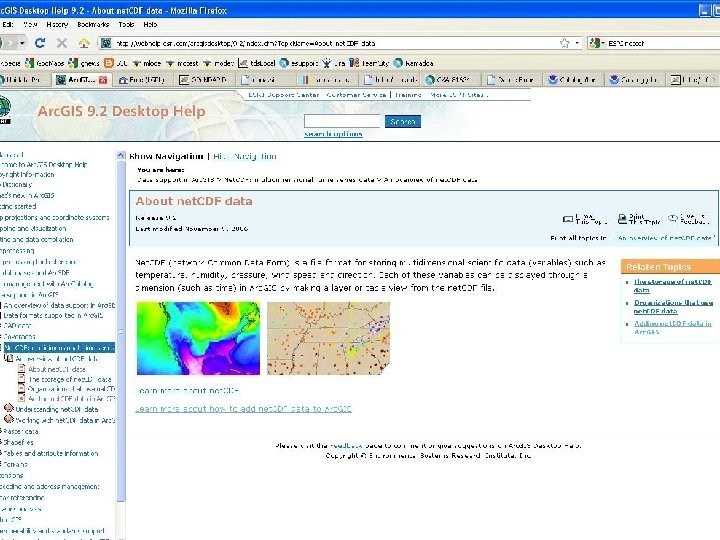Click the Training header link
Image resolution: width=720 pixels, height=540 pixels.
click(x=408, y=95)
